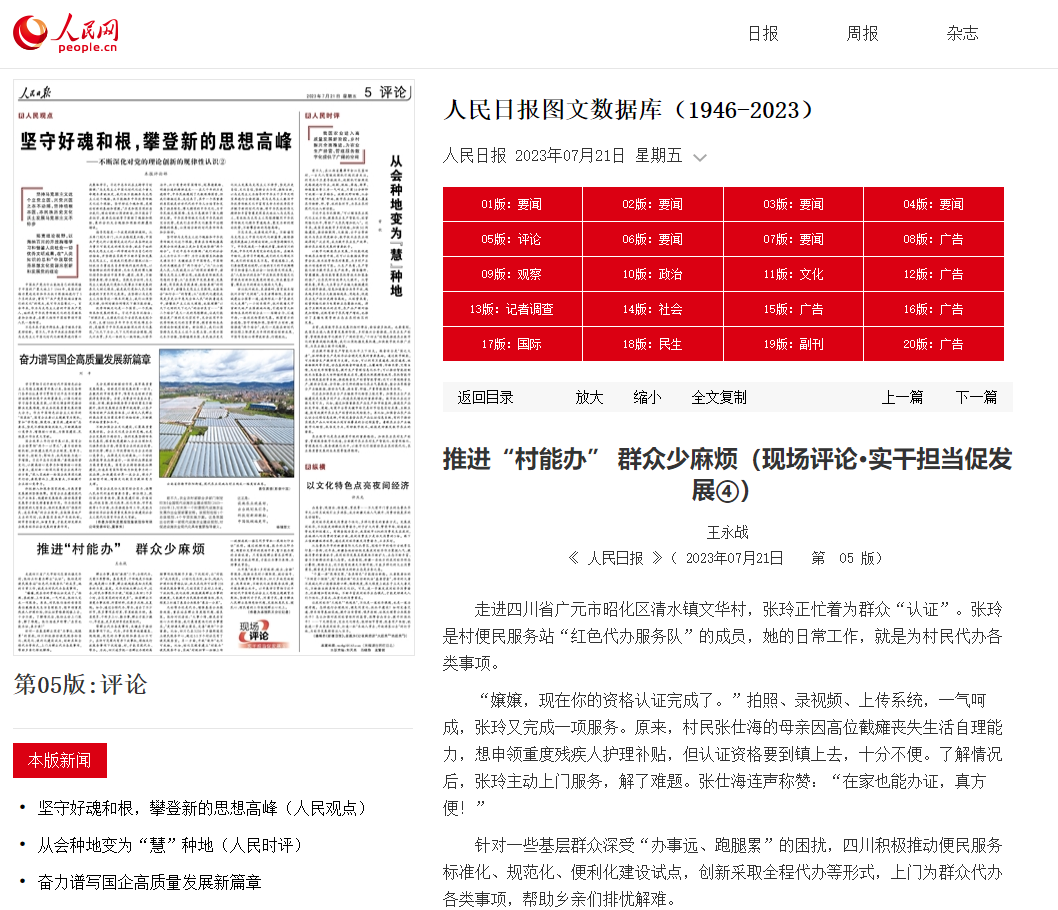The image size is (1058, 910).
Task: Open 15版: 广告 page
Action: pos(794,310)
